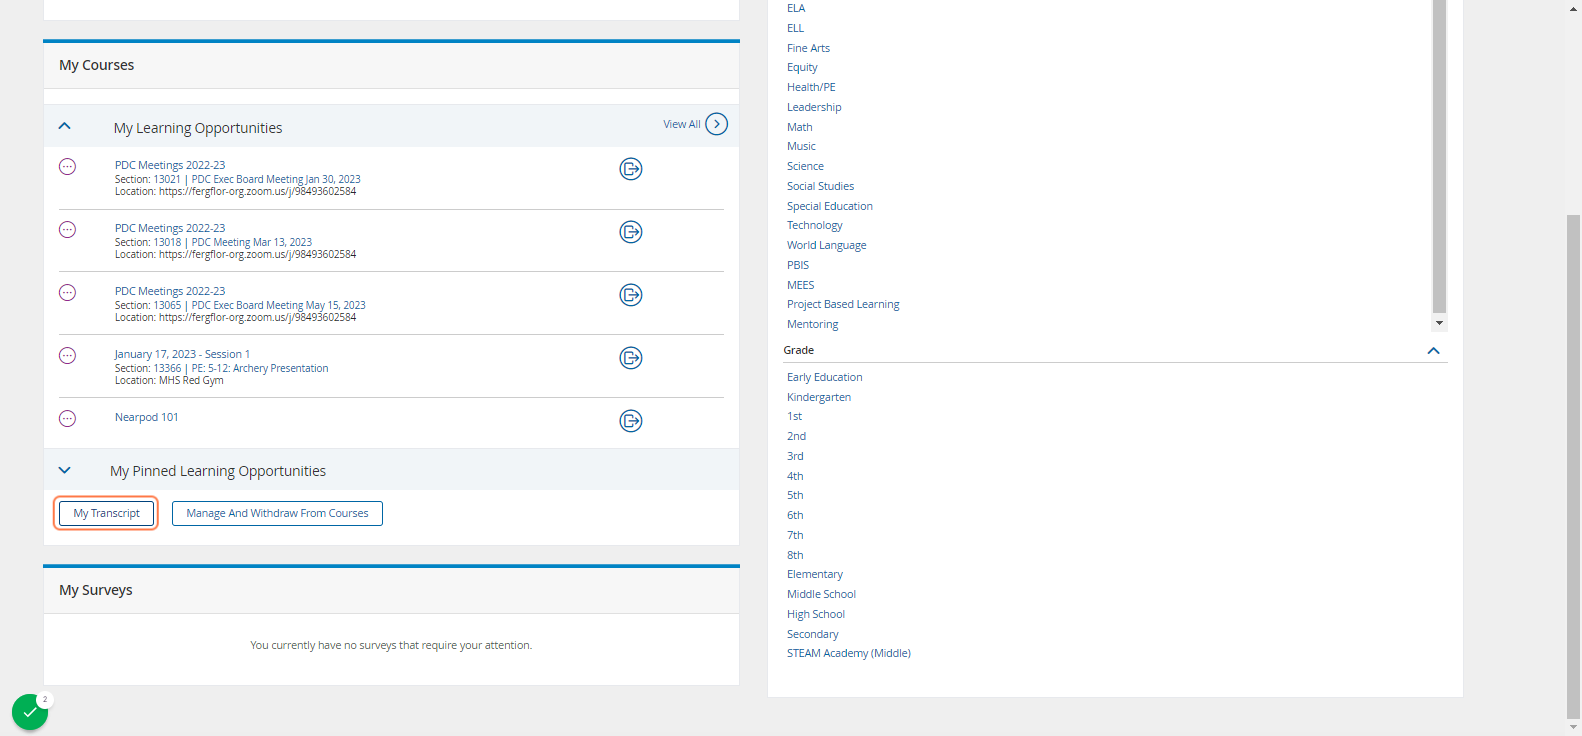Click status circle icon for Jan 30 meeting
The width and height of the screenshot is (1582, 736).
[x=67, y=167]
